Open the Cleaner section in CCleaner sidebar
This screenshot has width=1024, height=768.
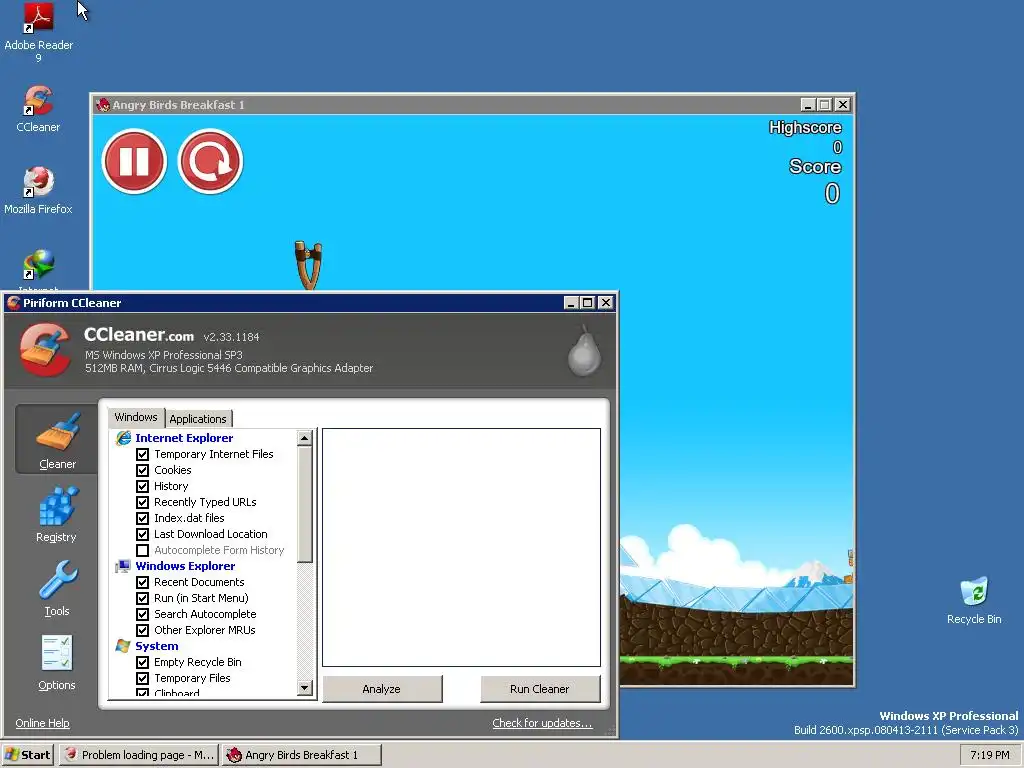(57, 439)
